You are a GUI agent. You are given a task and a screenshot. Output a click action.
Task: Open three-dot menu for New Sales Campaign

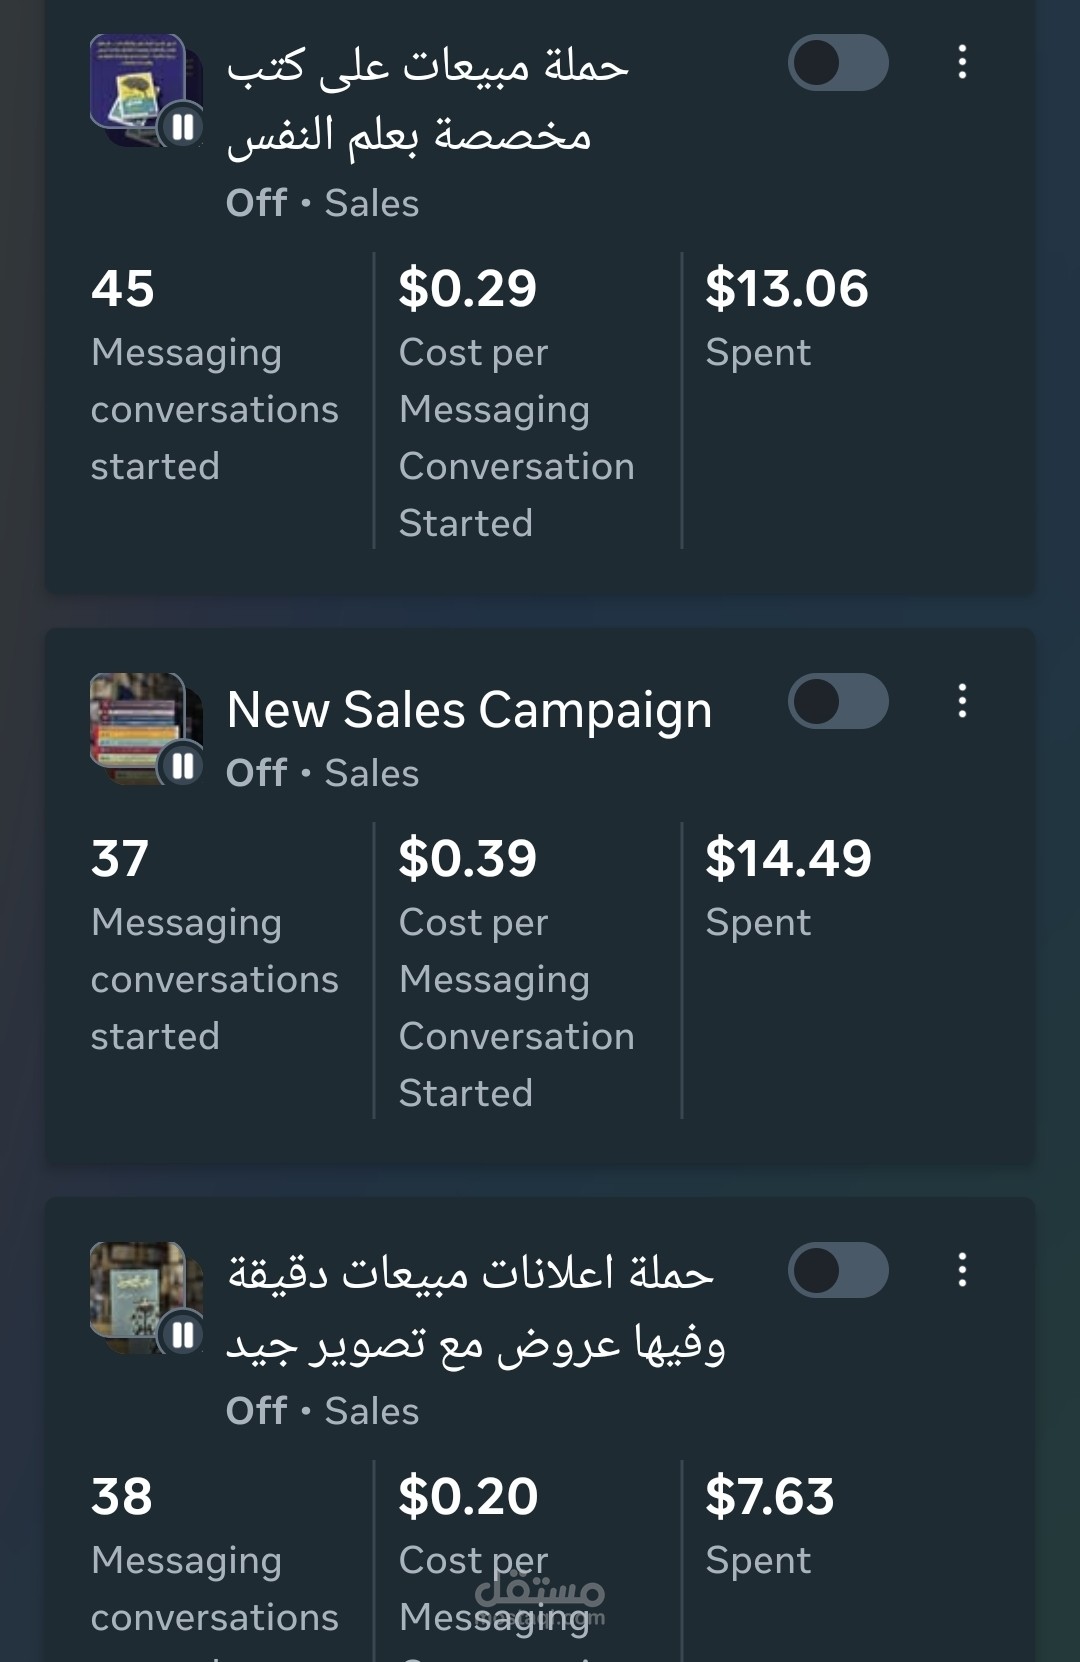(962, 701)
